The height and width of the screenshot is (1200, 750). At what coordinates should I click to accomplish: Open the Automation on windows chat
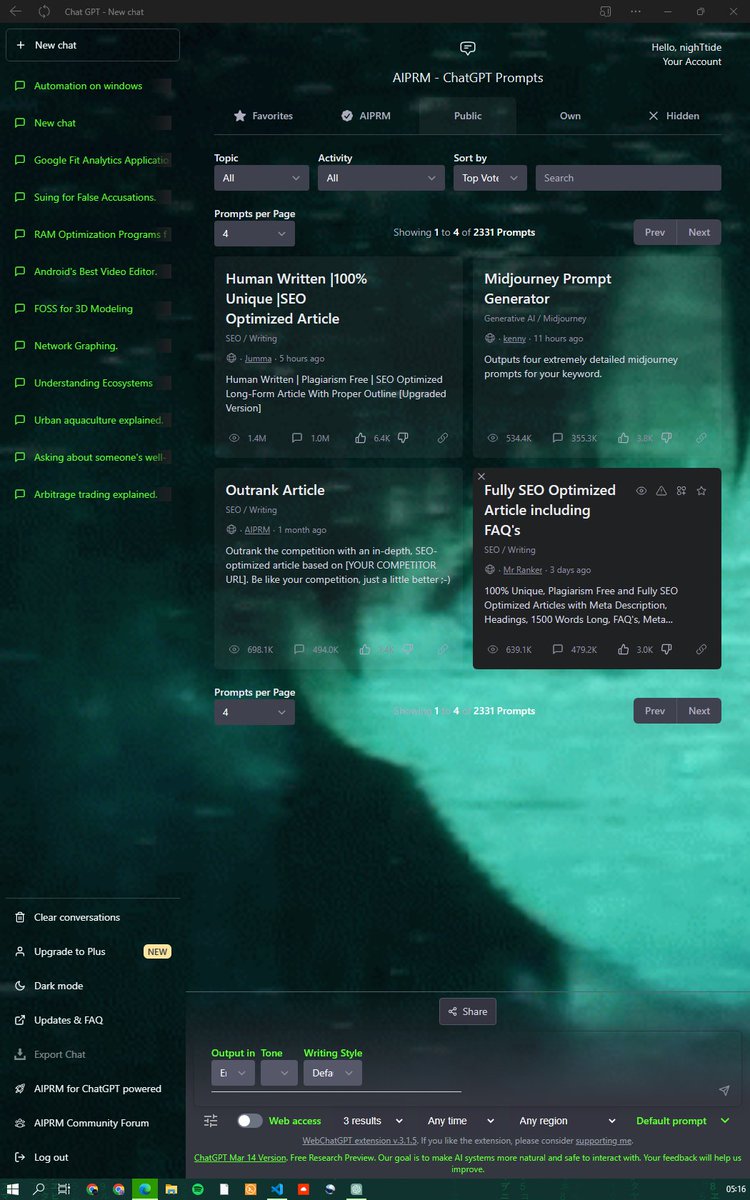(92, 86)
